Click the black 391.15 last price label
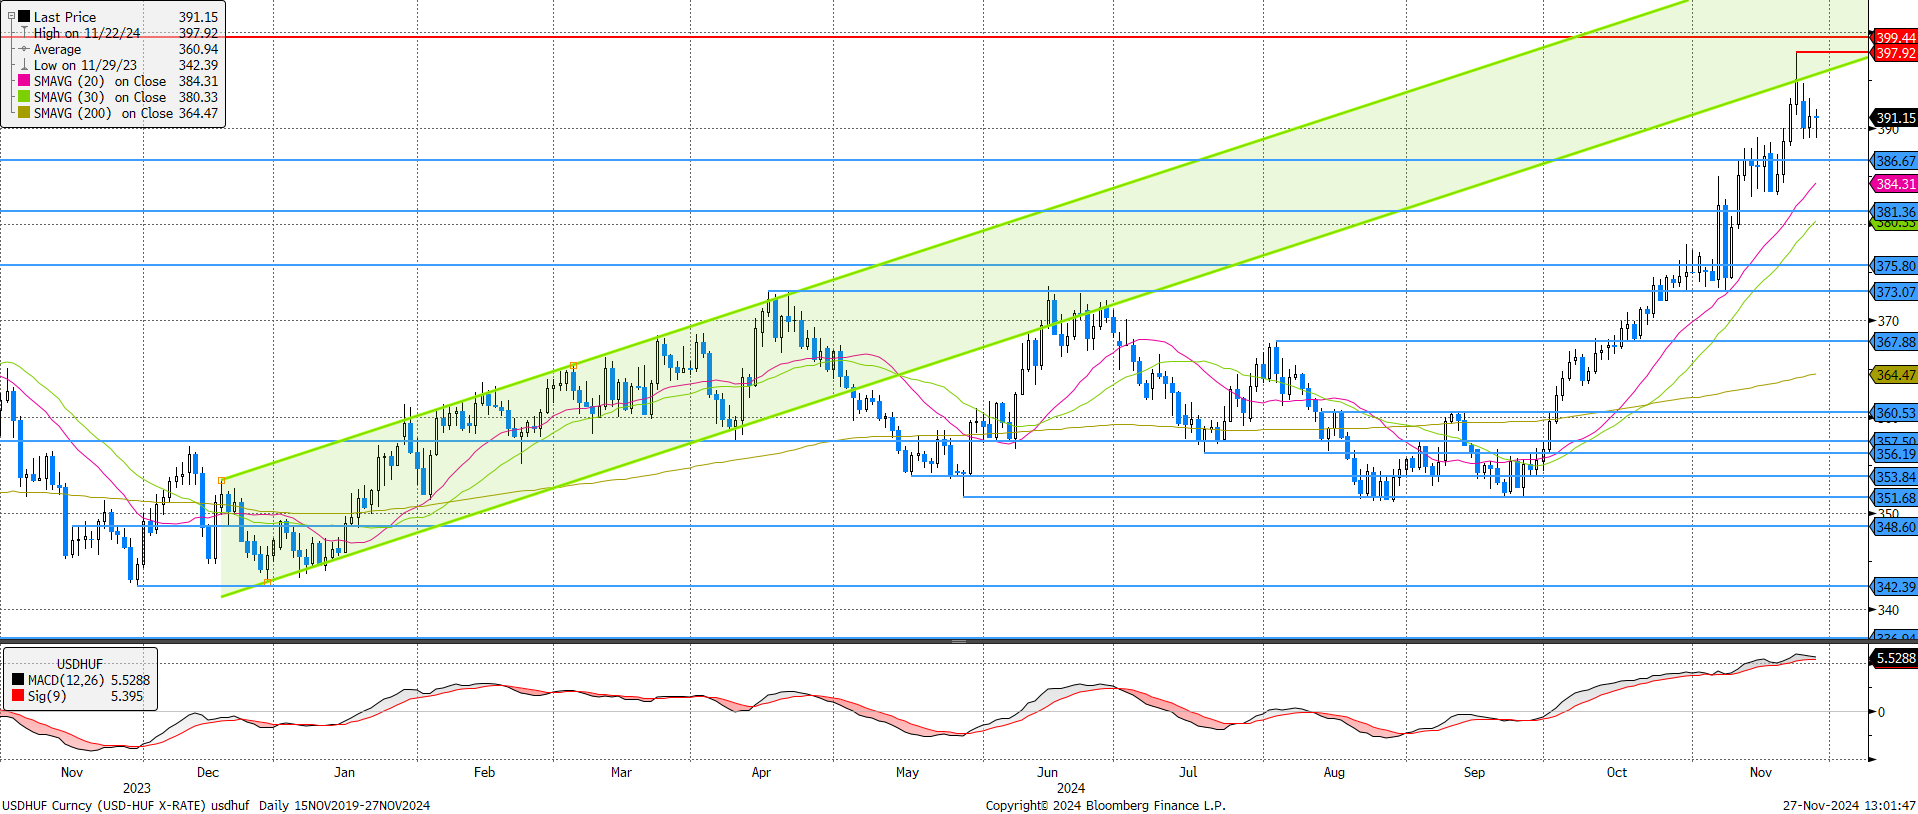Image resolution: width=1918 pixels, height=814 pixels. (1894, 118)
